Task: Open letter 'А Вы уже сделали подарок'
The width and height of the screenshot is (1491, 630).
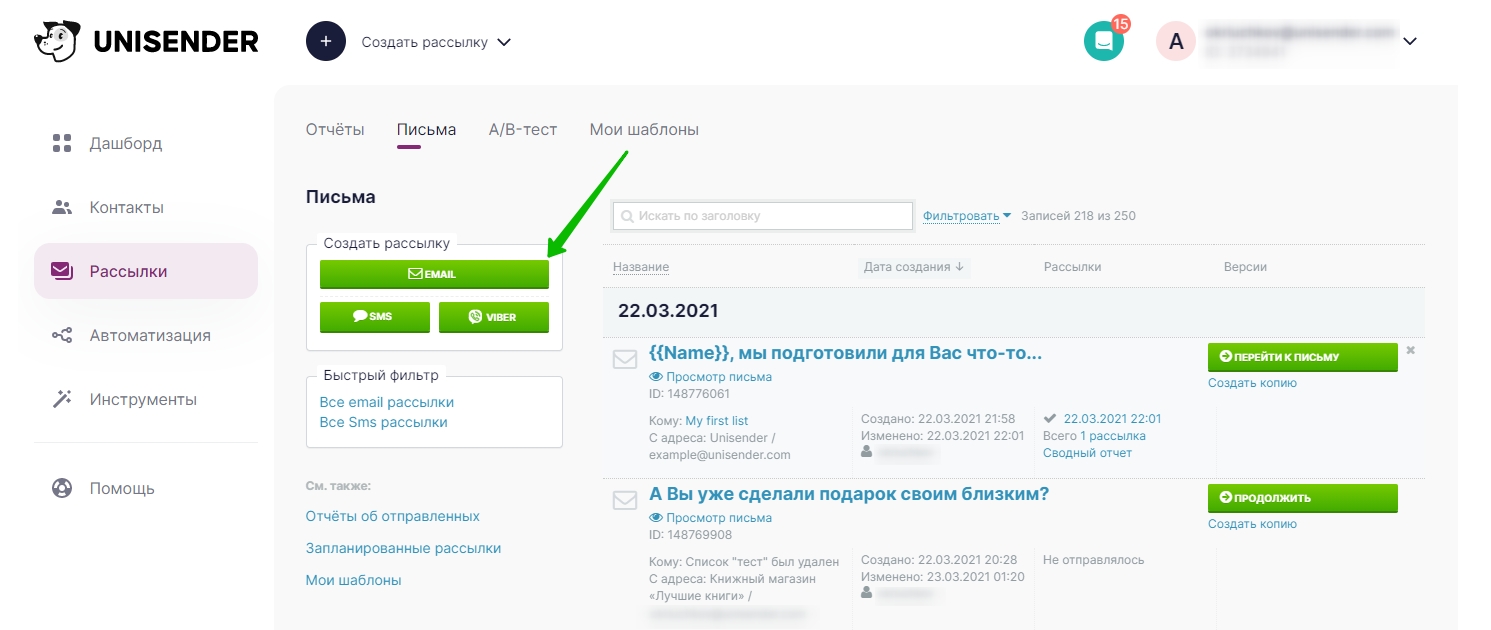Action: click(849, 494)
